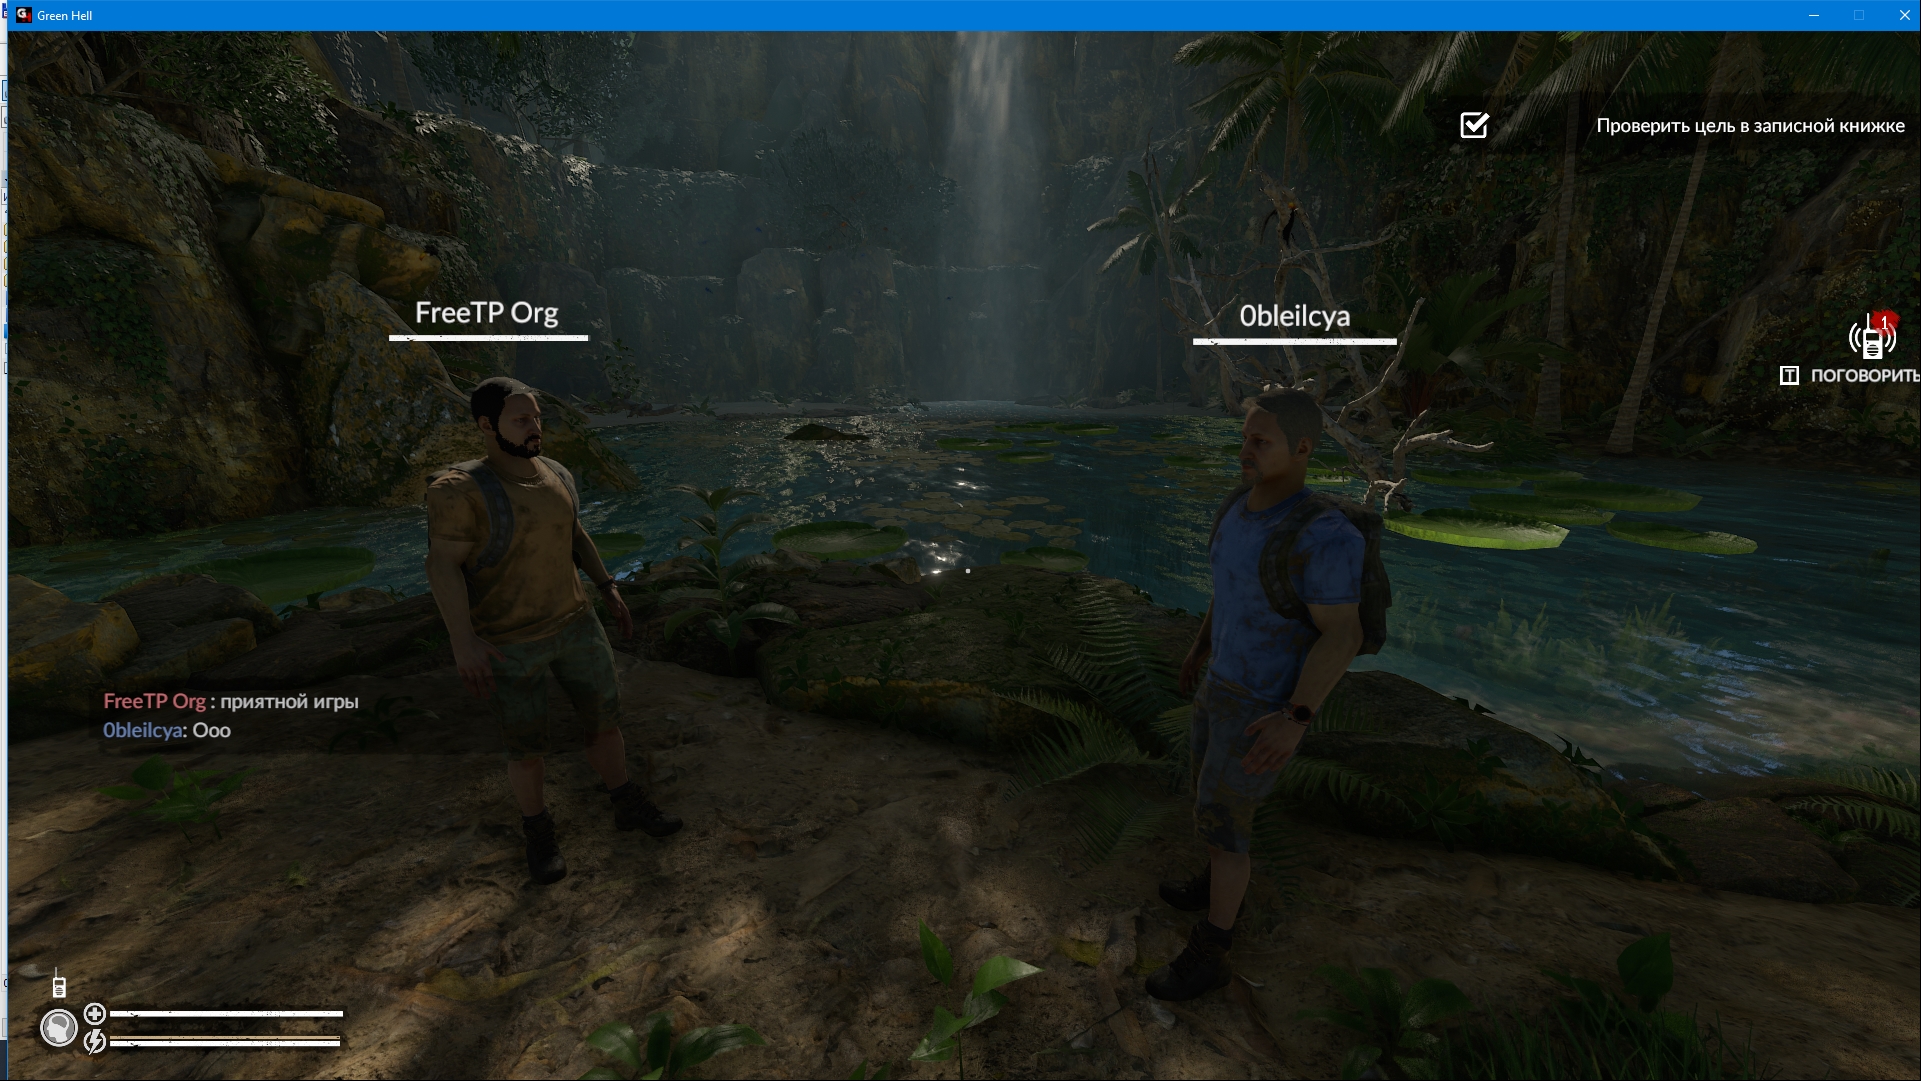Screen dimensions: 1921x1081
Task: Click the FreeTP Org name in the chat
Action: click(154, 702)
